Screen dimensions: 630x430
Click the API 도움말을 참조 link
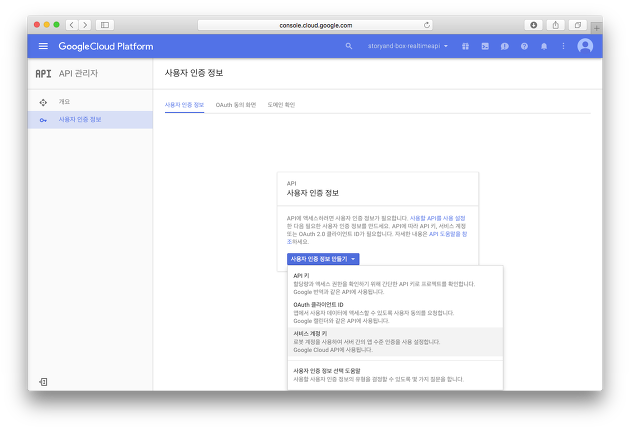click(448, 234)
